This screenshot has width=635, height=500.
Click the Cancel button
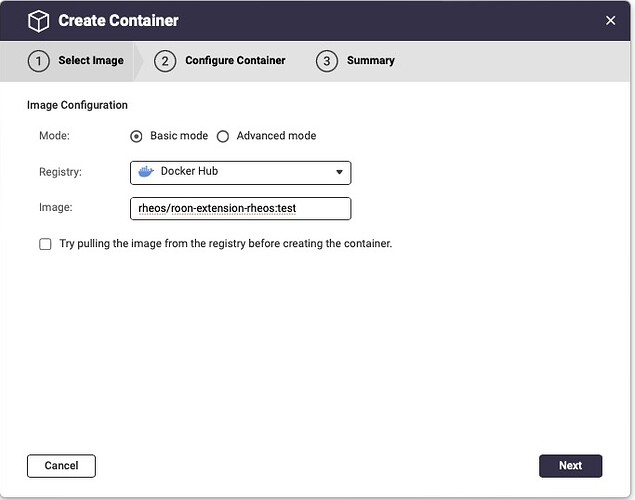click(62, 466)
